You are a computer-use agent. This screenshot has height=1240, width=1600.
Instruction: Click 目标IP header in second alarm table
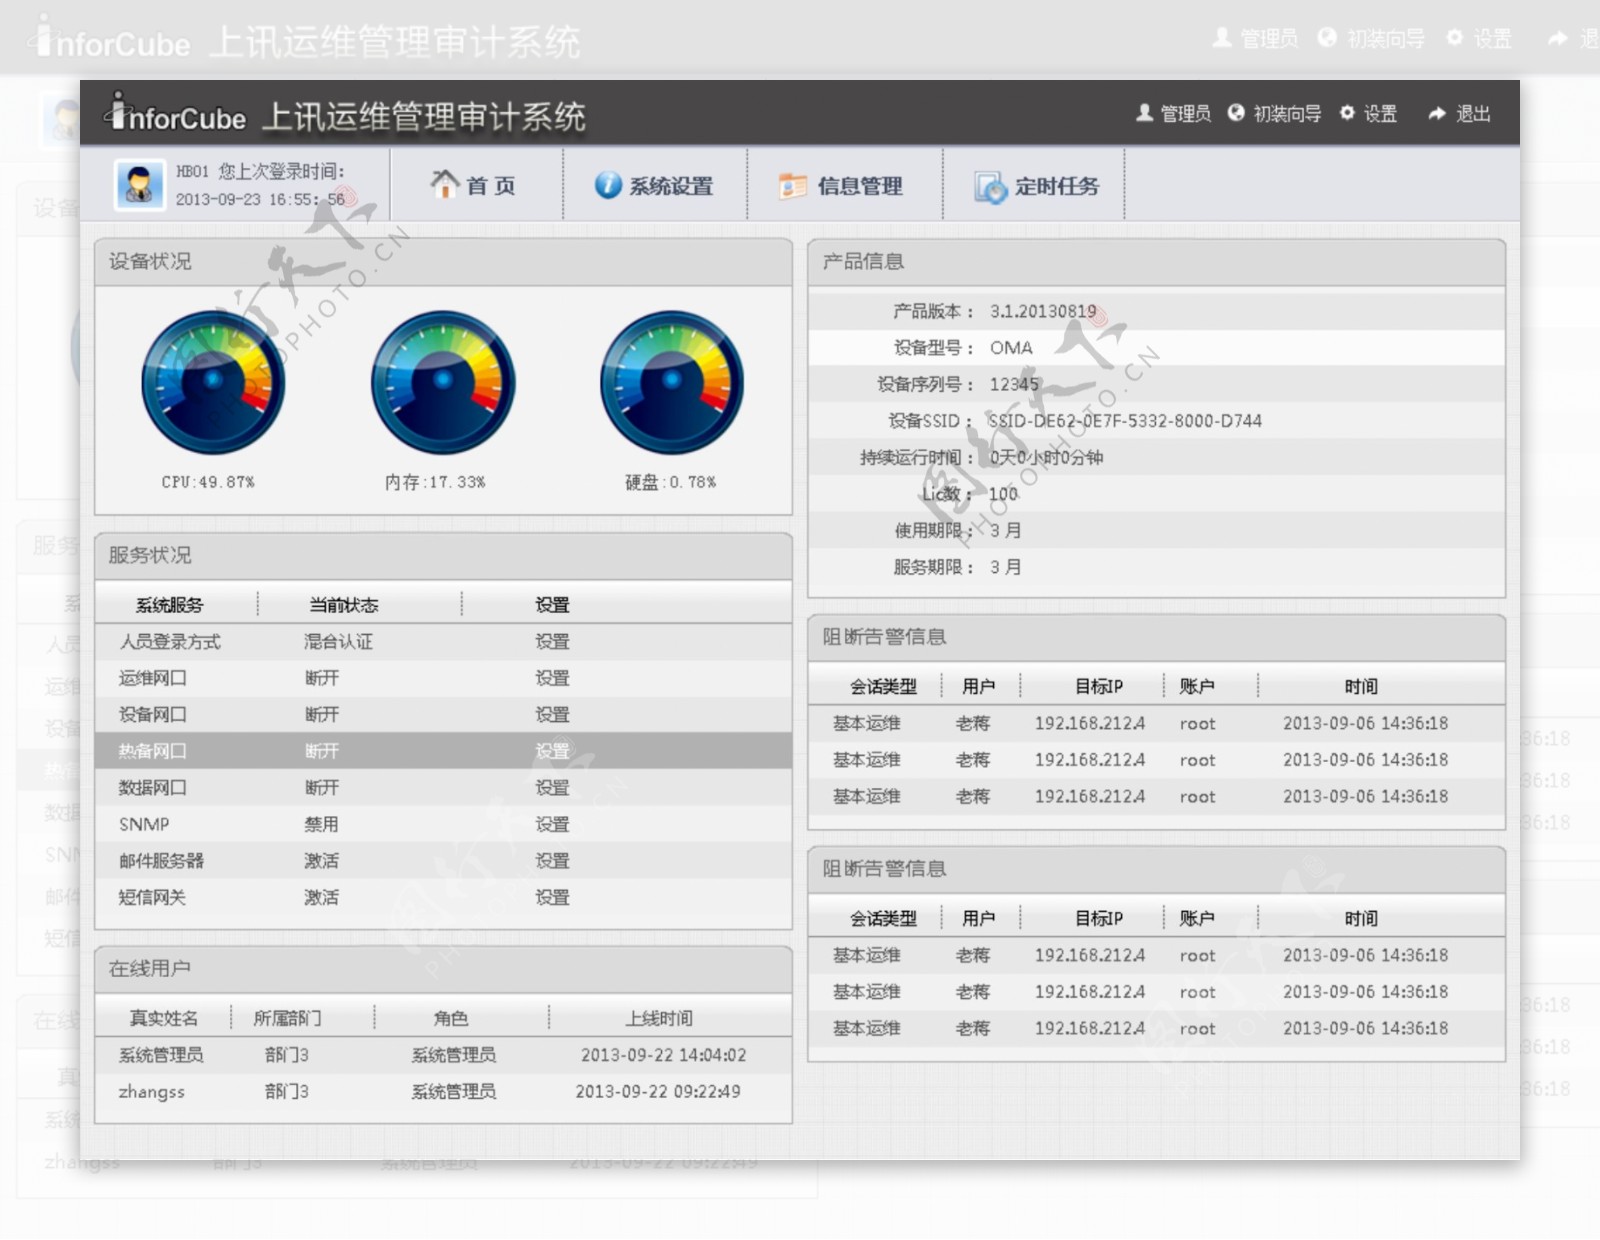(1098, 919)
